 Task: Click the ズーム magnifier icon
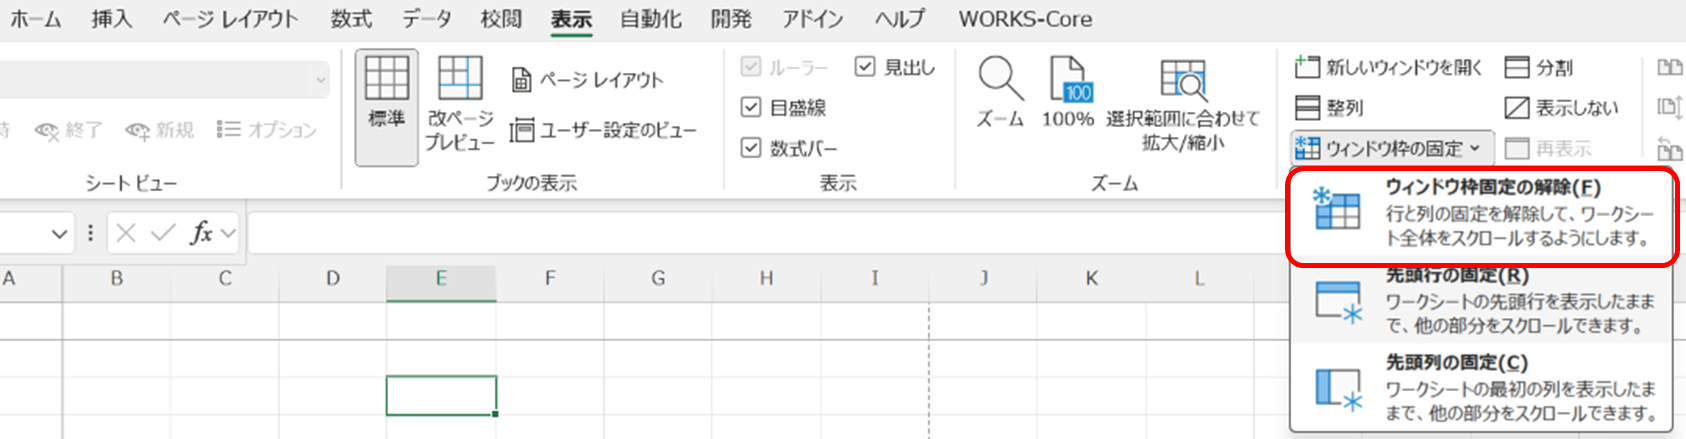1000,80
